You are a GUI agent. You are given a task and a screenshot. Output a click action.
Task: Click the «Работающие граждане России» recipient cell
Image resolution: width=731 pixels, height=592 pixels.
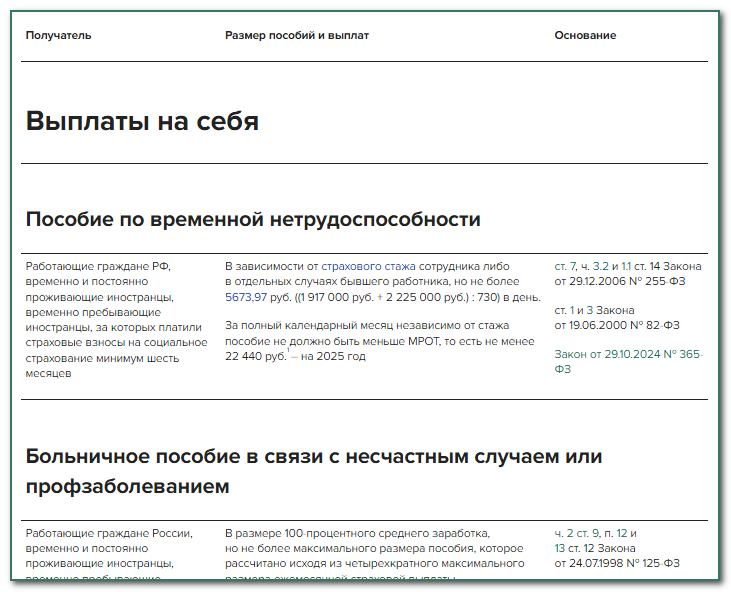(x=108, y=533)
